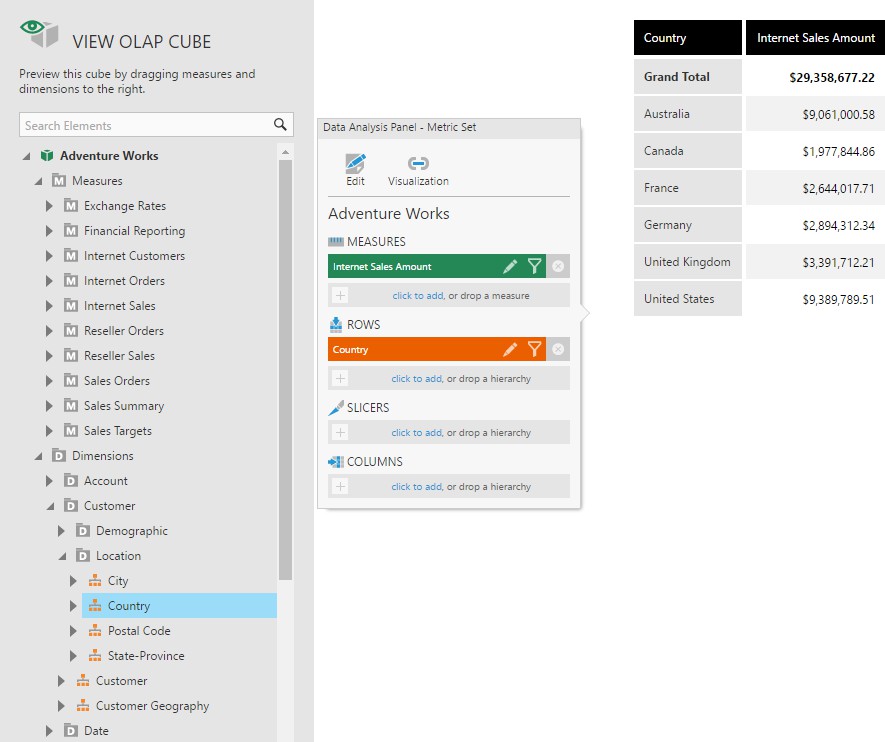The height and width of the screenshot is (742, 885).
Task: Remove the Internet Sales Amount measure
Action: tap(558, 267)
